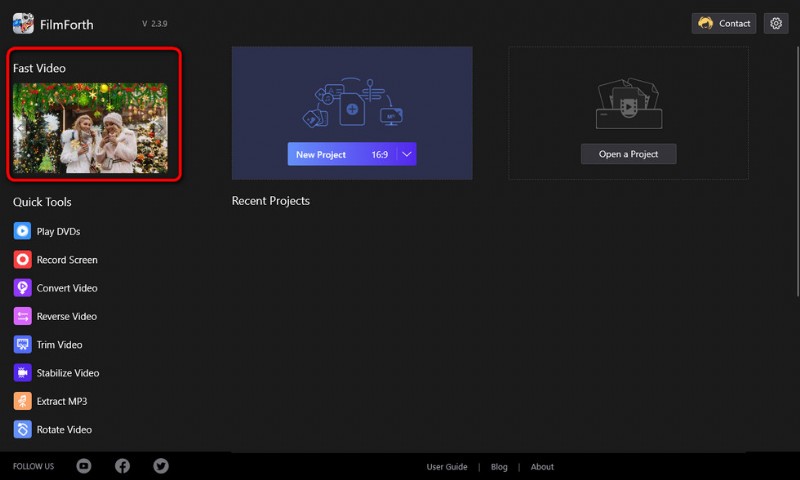Click the Play DVDs disc icon

click(22, 231)
